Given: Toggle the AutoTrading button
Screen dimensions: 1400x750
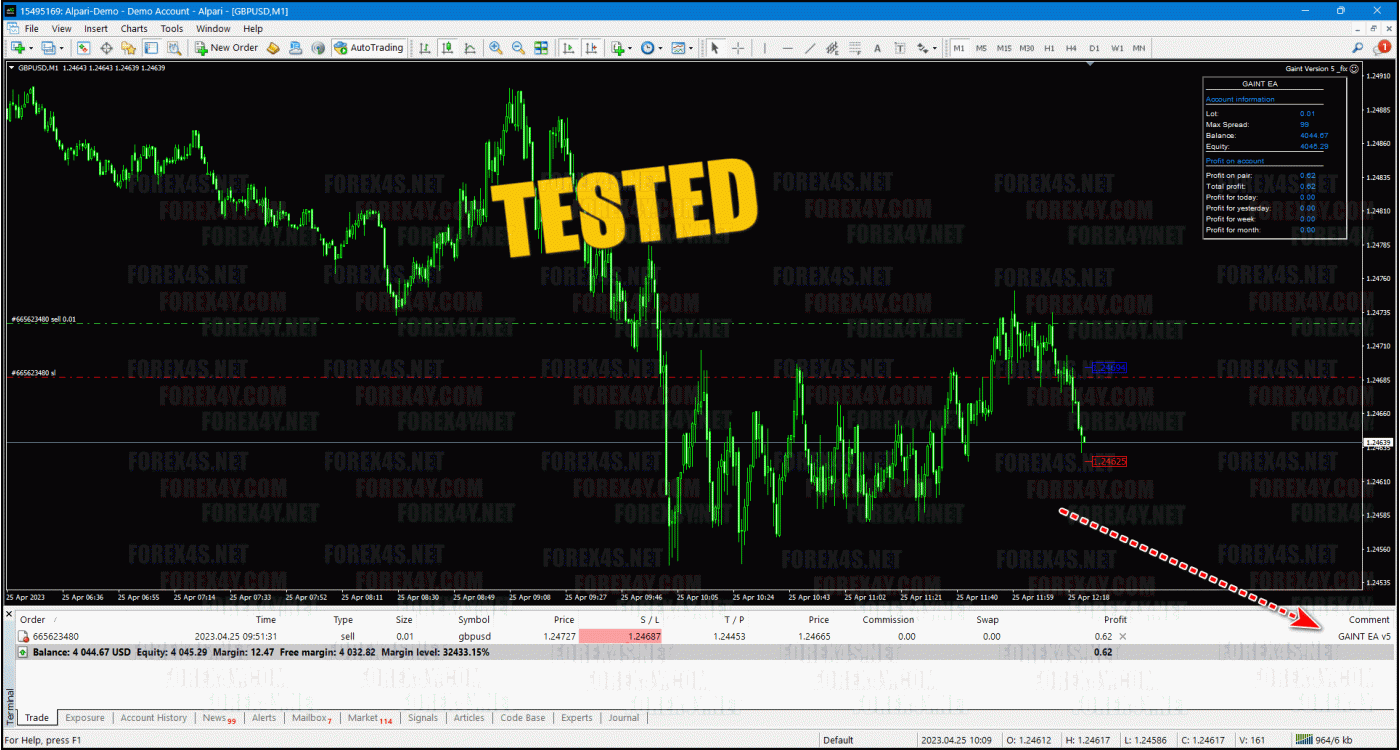Looking at the screenshot, I should click(368, 48).
